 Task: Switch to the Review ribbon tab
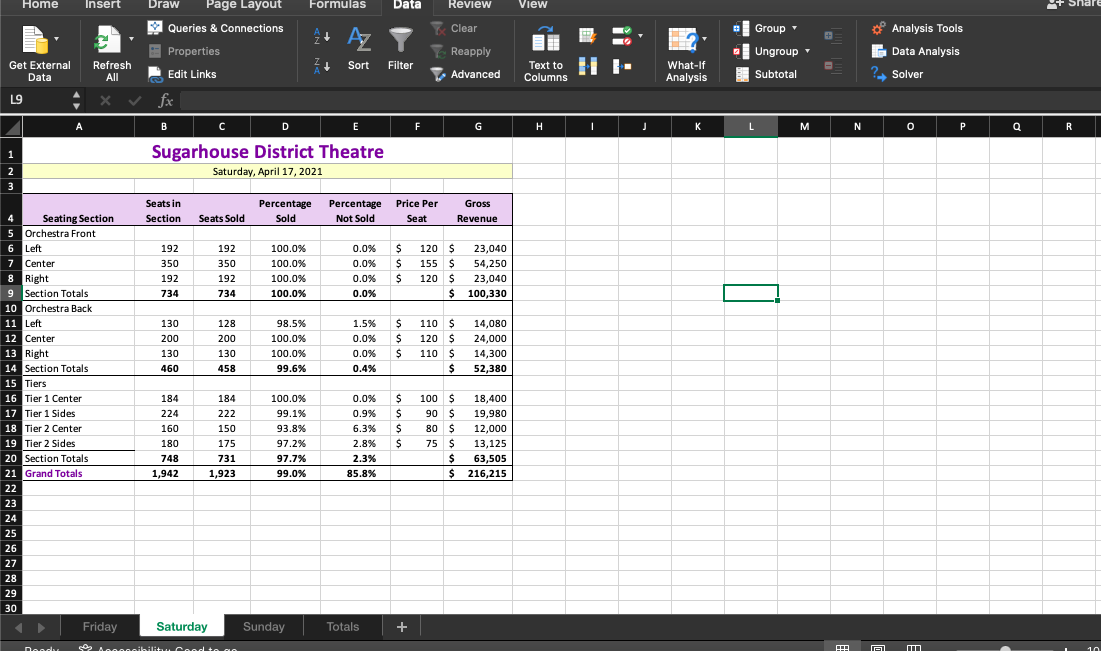pyautogui.click(x=470, y=5)
